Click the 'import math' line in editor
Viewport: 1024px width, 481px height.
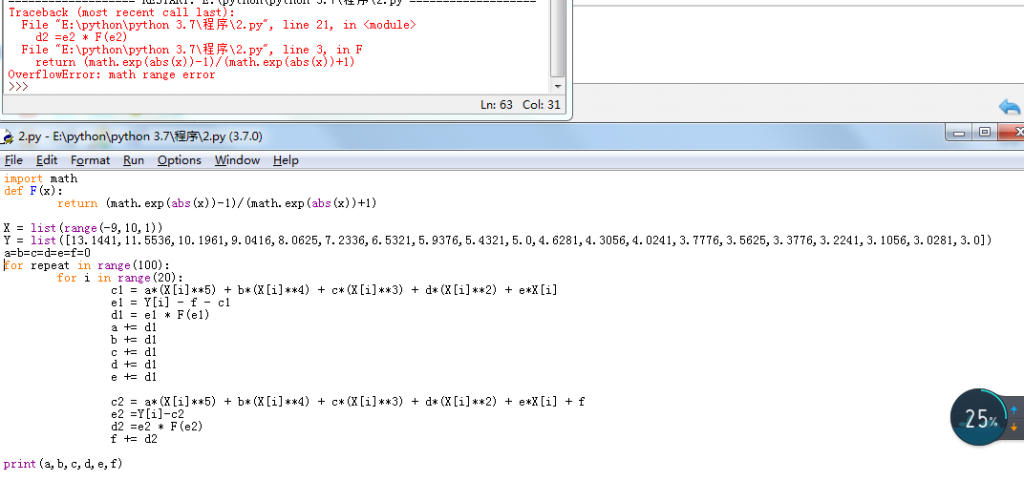40,179
